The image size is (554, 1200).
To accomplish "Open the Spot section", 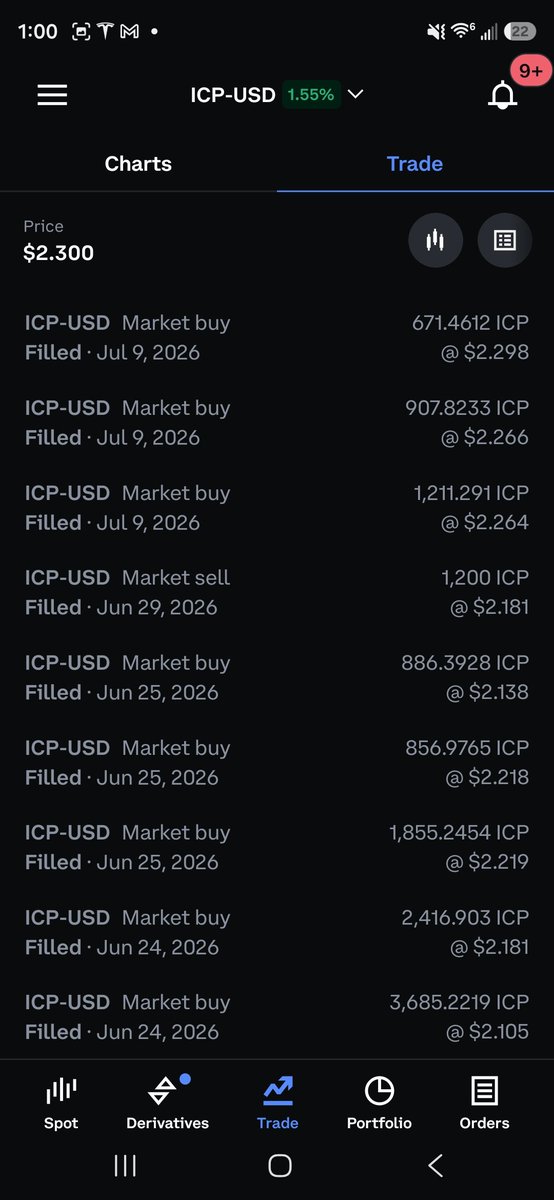I will pos(61,1104).
